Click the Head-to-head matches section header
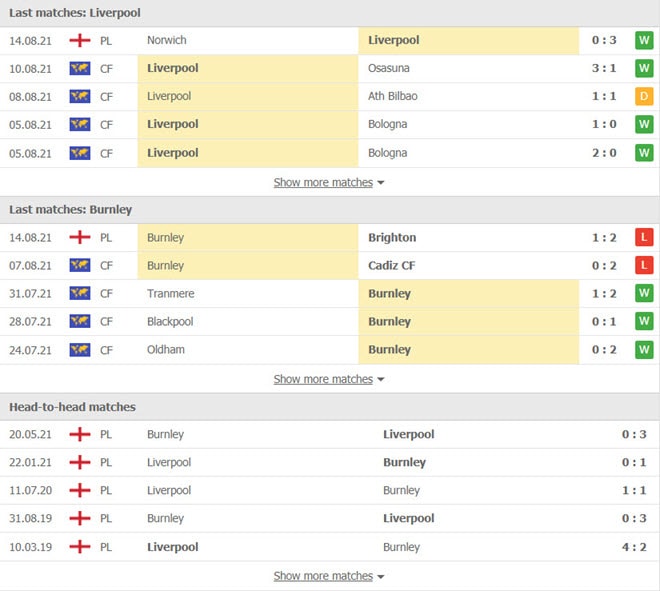The image size is (660, 591). pos(72,407)
